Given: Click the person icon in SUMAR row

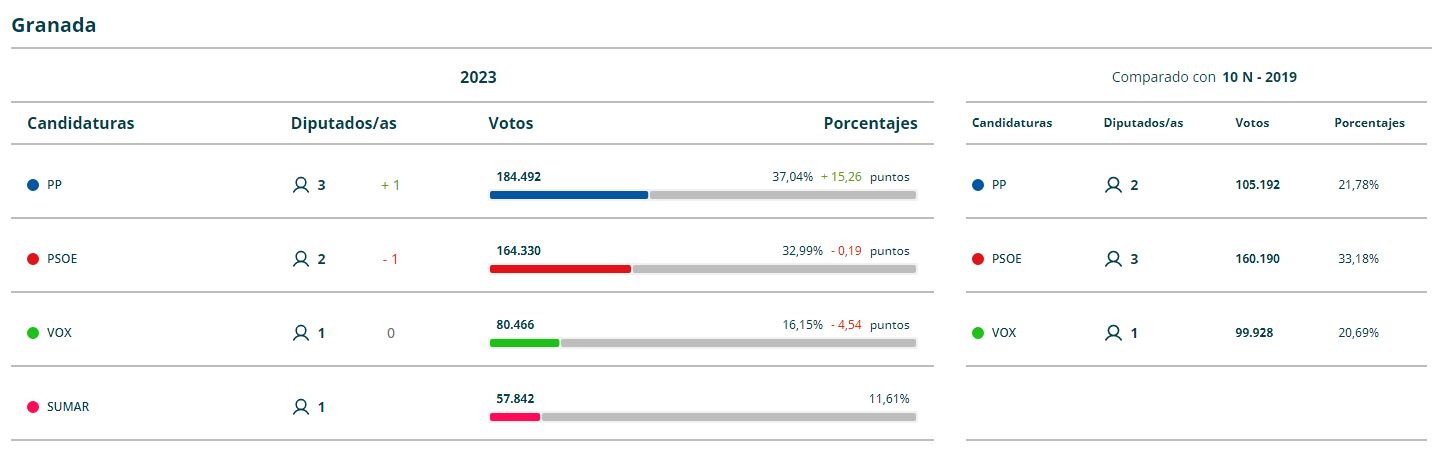Looking at the screenshot, I should [x=300, y=407].
